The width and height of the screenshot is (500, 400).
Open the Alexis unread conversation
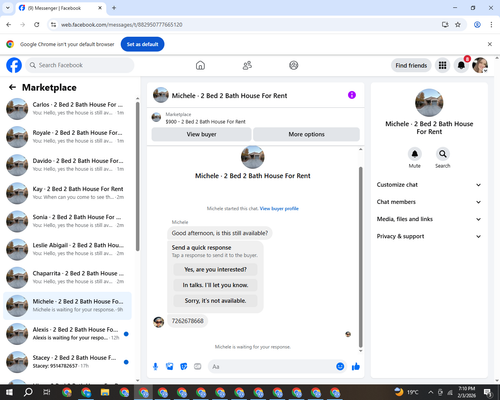(67, 334)
